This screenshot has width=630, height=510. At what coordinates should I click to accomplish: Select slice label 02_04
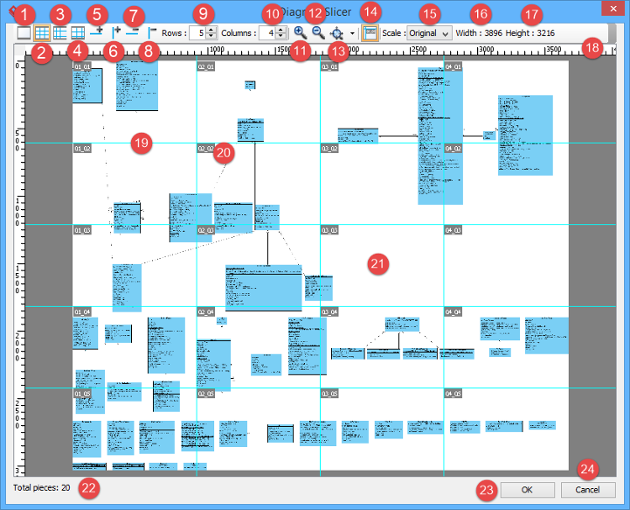click(x=206, y=312)
